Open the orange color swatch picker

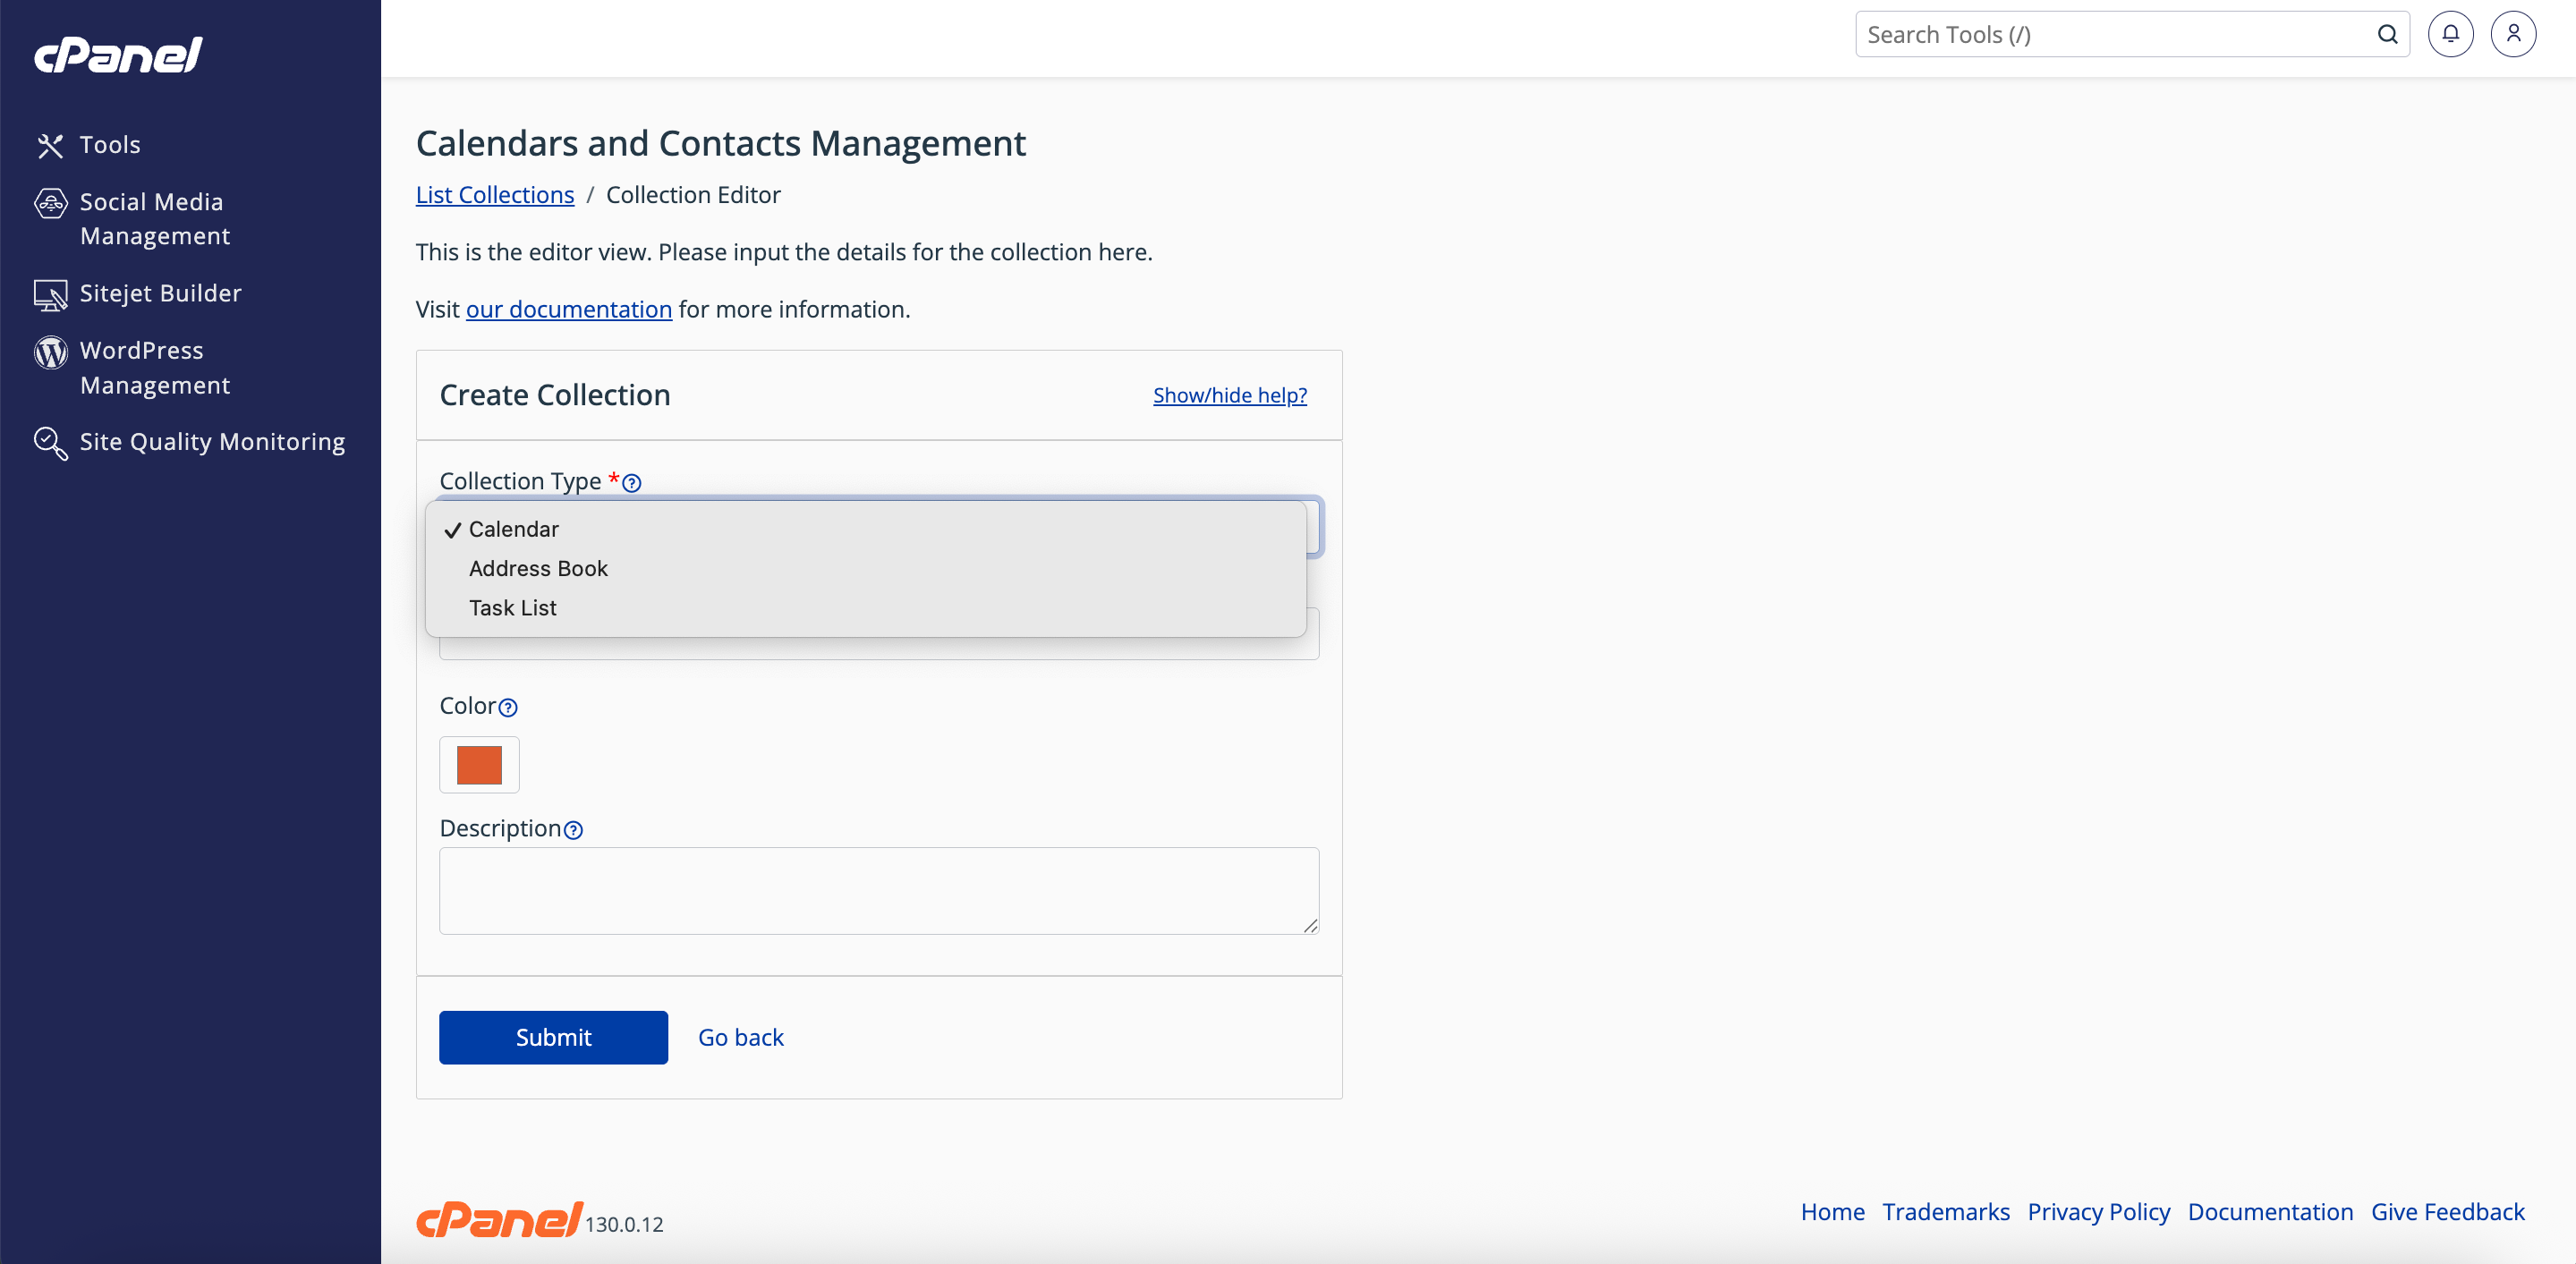tap(479, 765)
